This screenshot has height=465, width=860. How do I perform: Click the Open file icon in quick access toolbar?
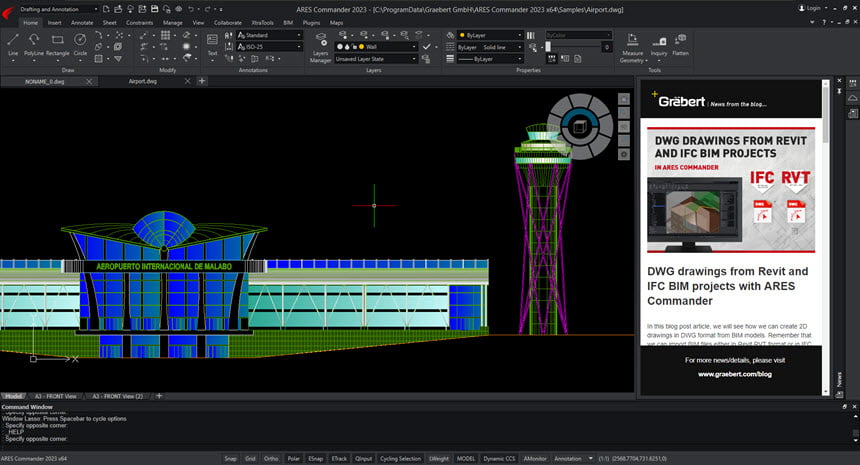[118, 9]
